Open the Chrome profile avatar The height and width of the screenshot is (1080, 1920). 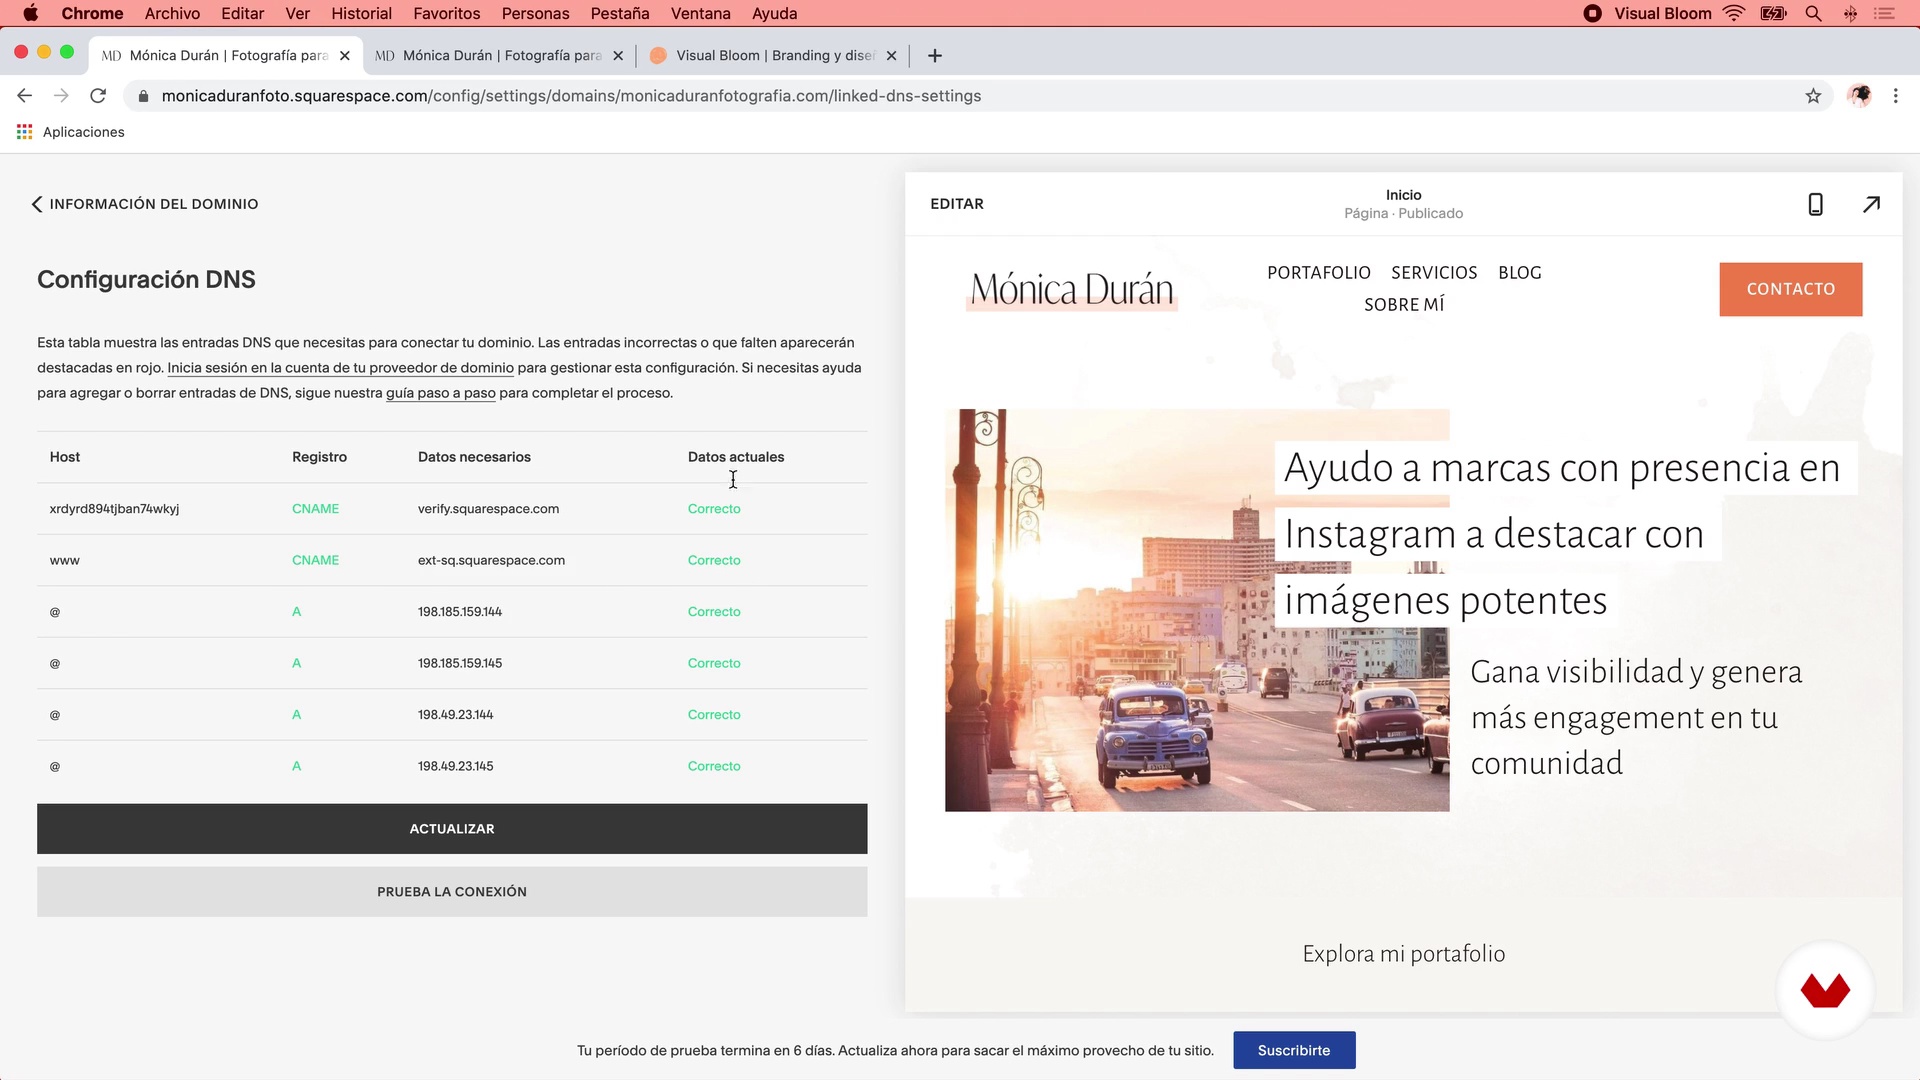click(x=1859, y=96)
